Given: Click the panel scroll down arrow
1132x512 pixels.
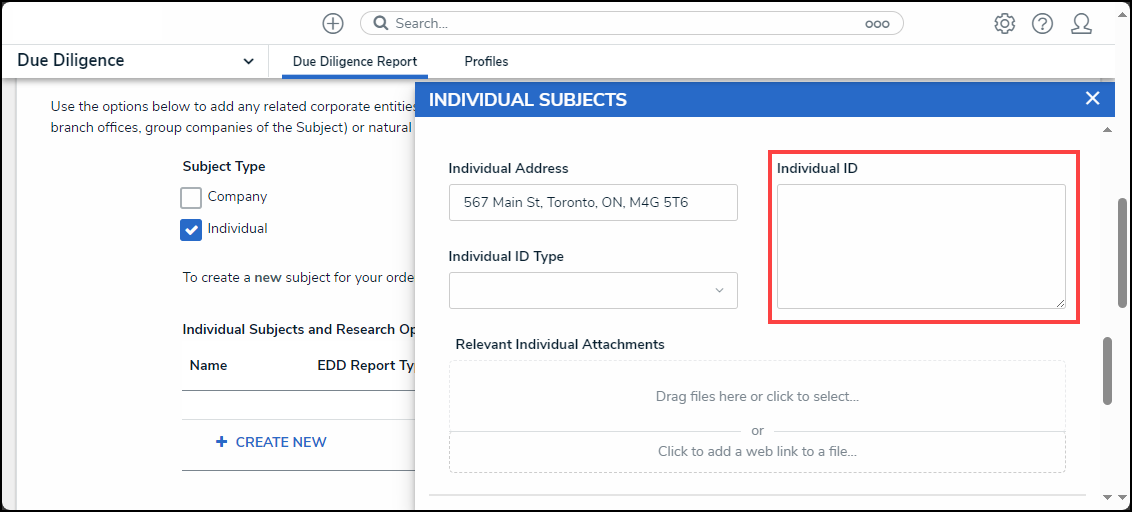Looking at the screenshot, I should tap(1107, 497).
